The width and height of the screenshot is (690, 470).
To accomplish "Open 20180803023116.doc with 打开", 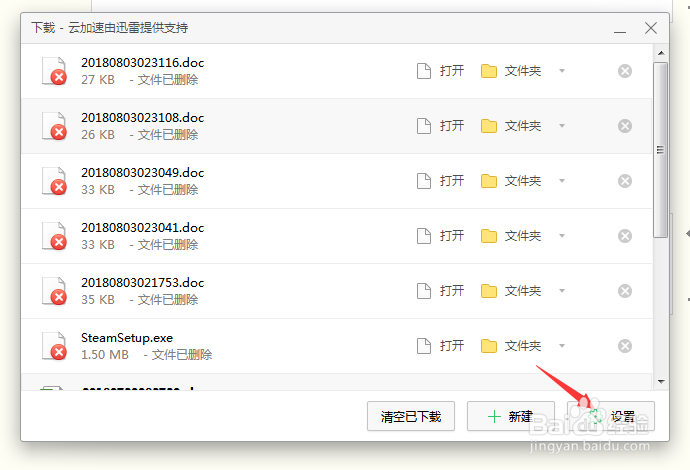I will (x=440, y=71).
